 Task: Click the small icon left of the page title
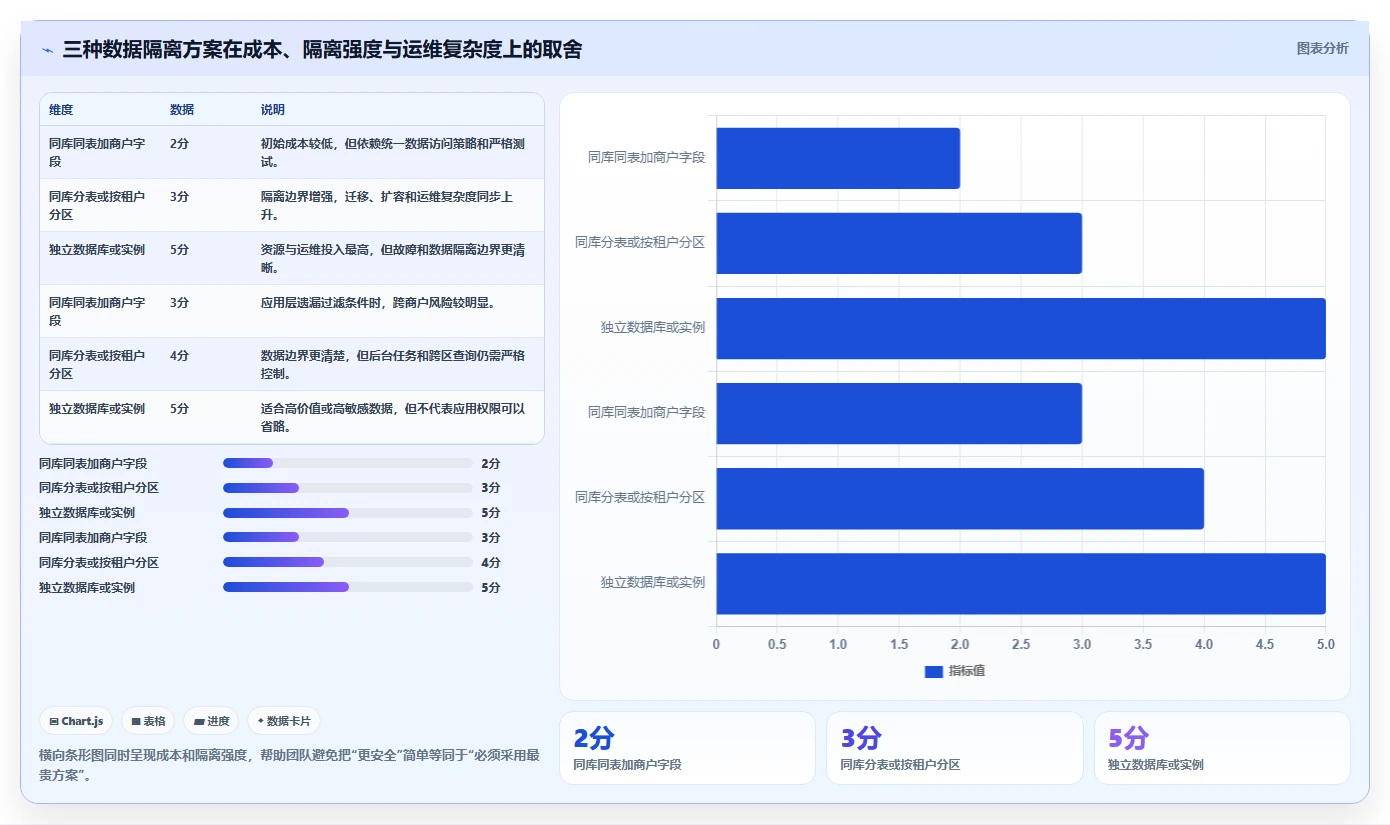point(47,49)
